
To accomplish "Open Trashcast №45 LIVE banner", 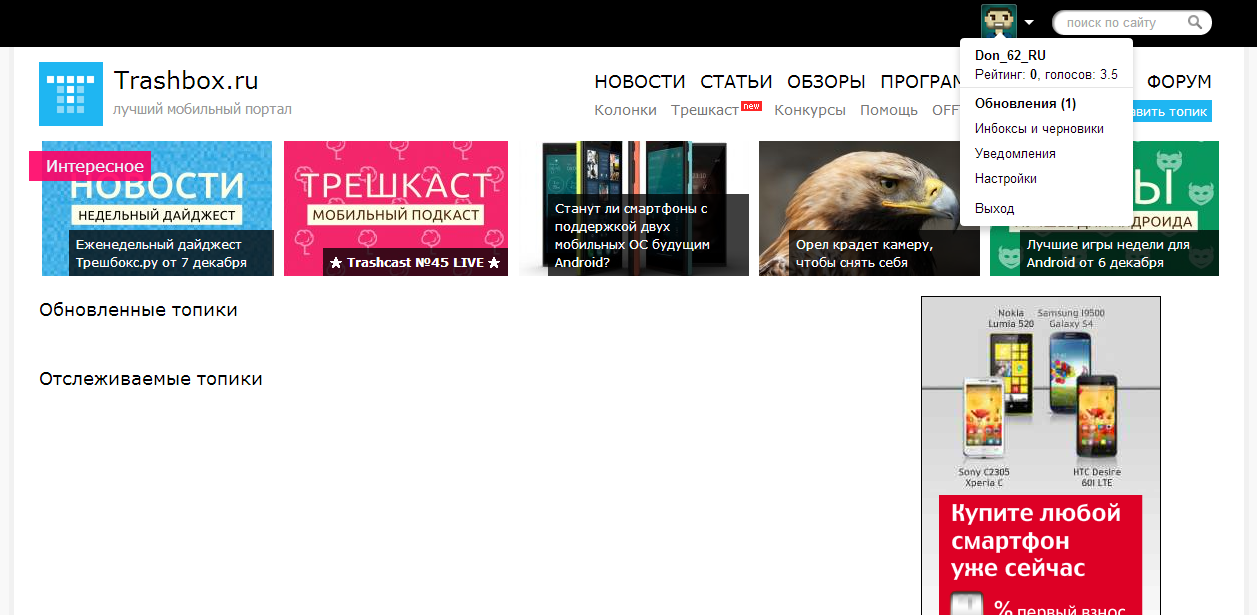I will pos(396,208).
